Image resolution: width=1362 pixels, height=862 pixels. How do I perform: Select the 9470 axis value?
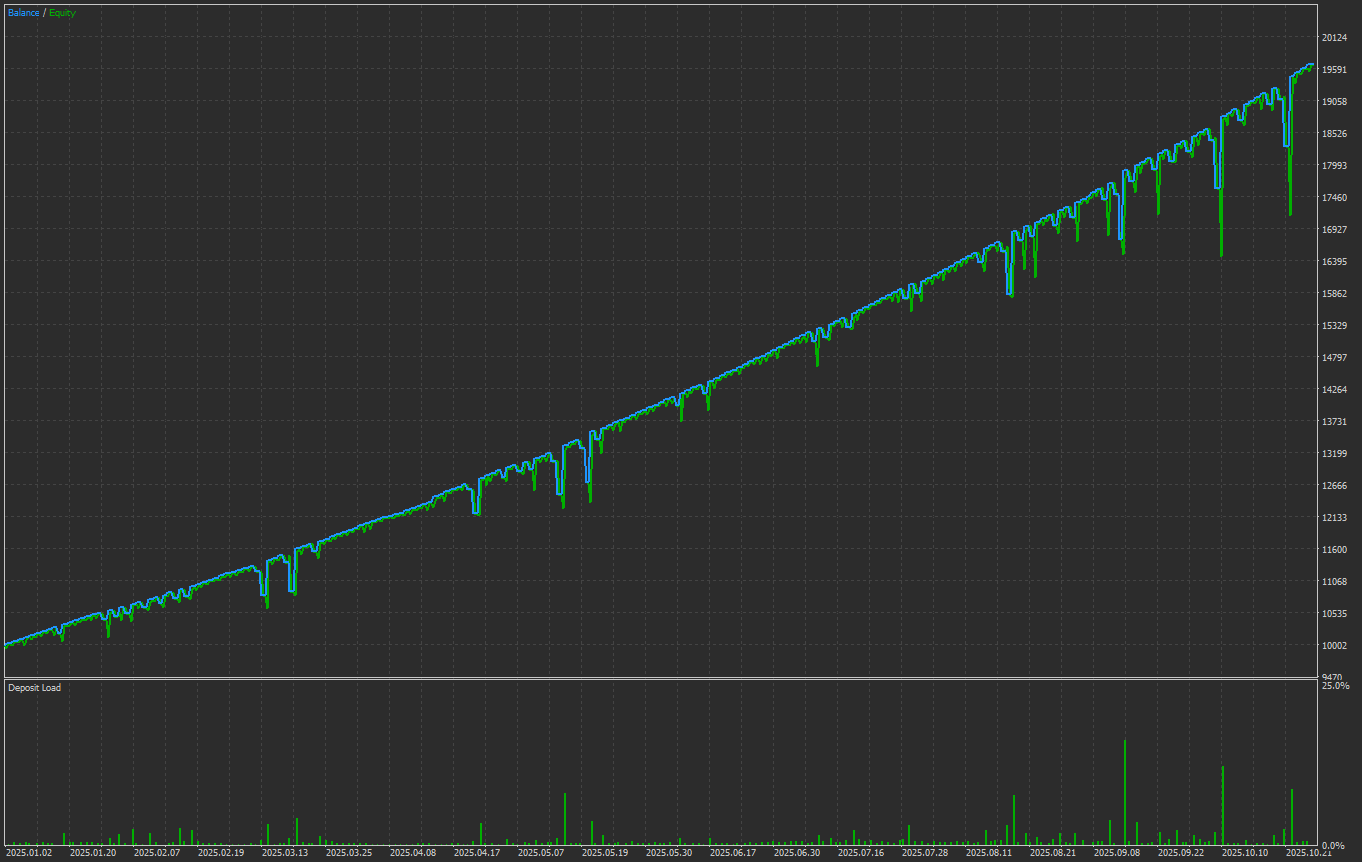[1333, 677]
